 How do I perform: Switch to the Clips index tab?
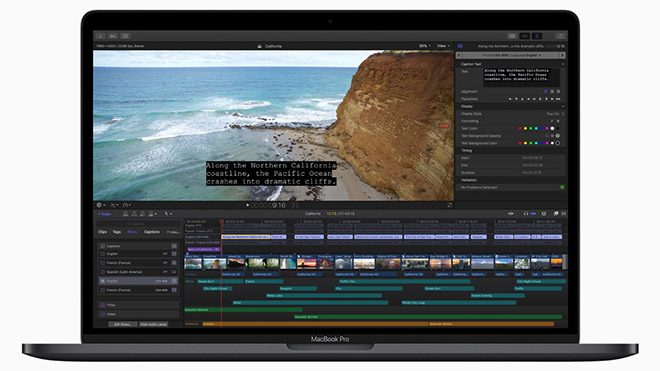tap(102, 232)
